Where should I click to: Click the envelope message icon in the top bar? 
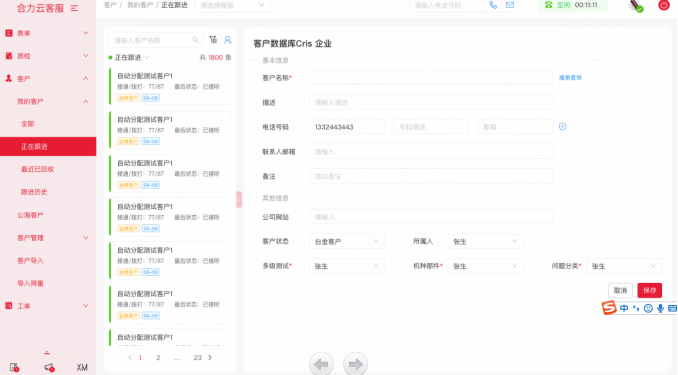click(510, 5)
